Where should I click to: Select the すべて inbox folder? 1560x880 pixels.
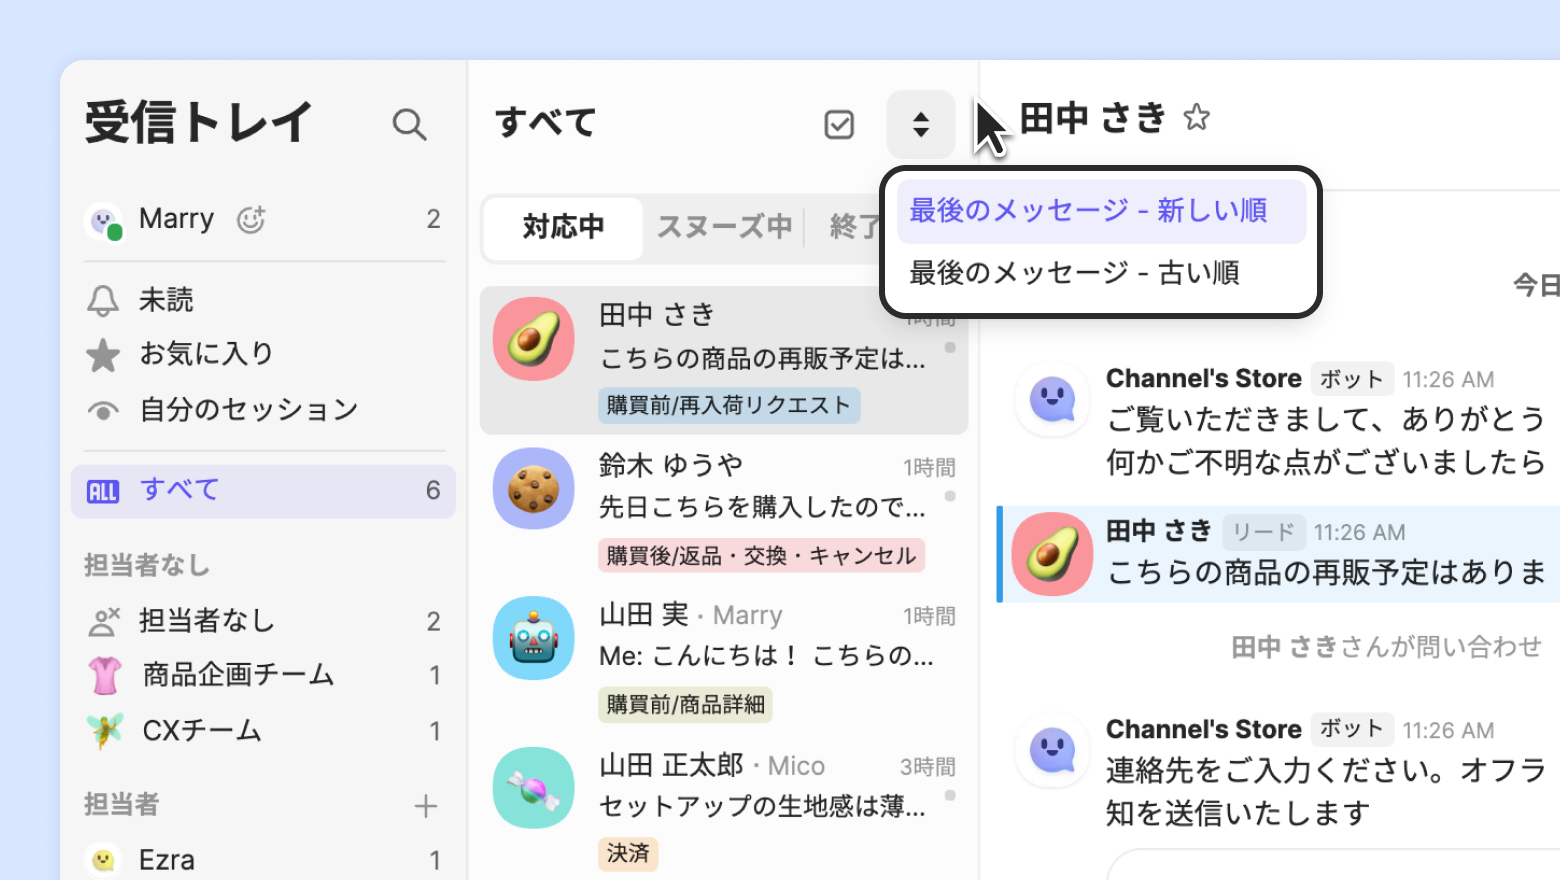tap(264, 491)
